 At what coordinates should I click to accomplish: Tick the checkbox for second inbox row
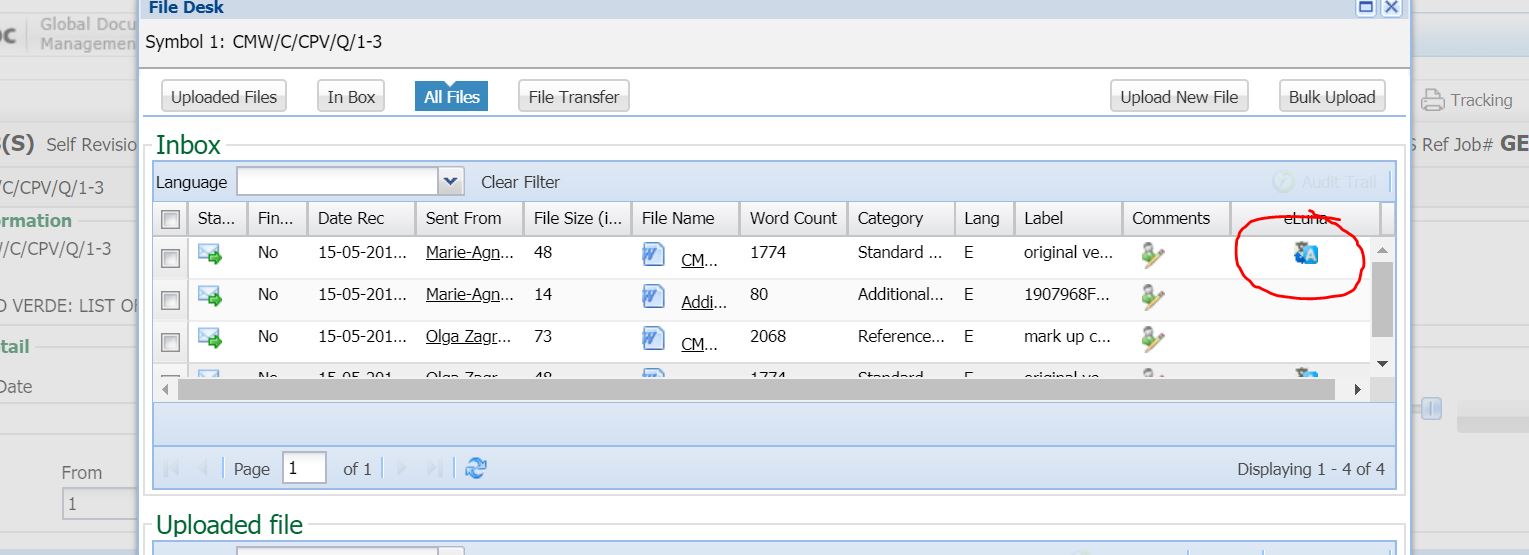click(170, 300)
